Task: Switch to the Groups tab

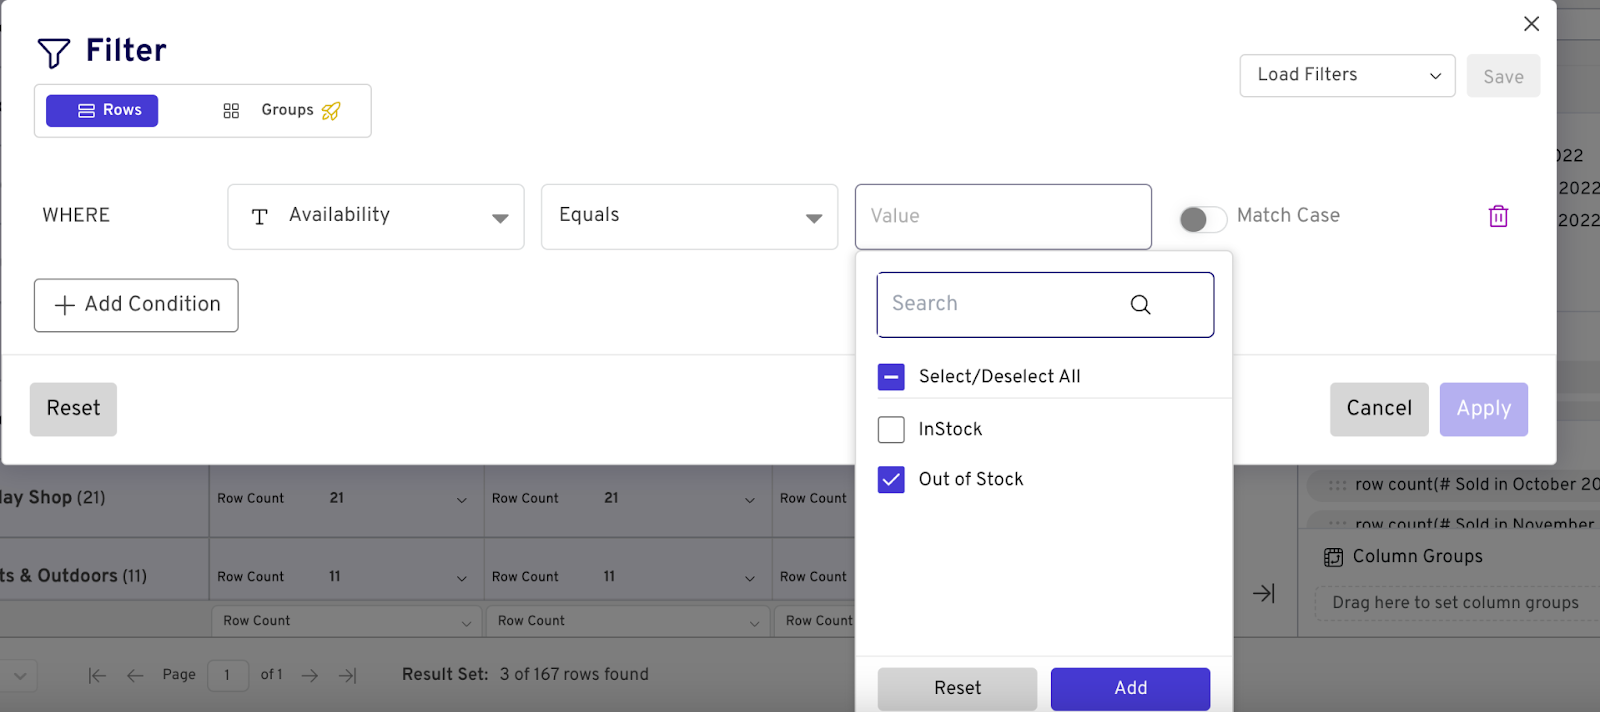Action: point(282,110)
